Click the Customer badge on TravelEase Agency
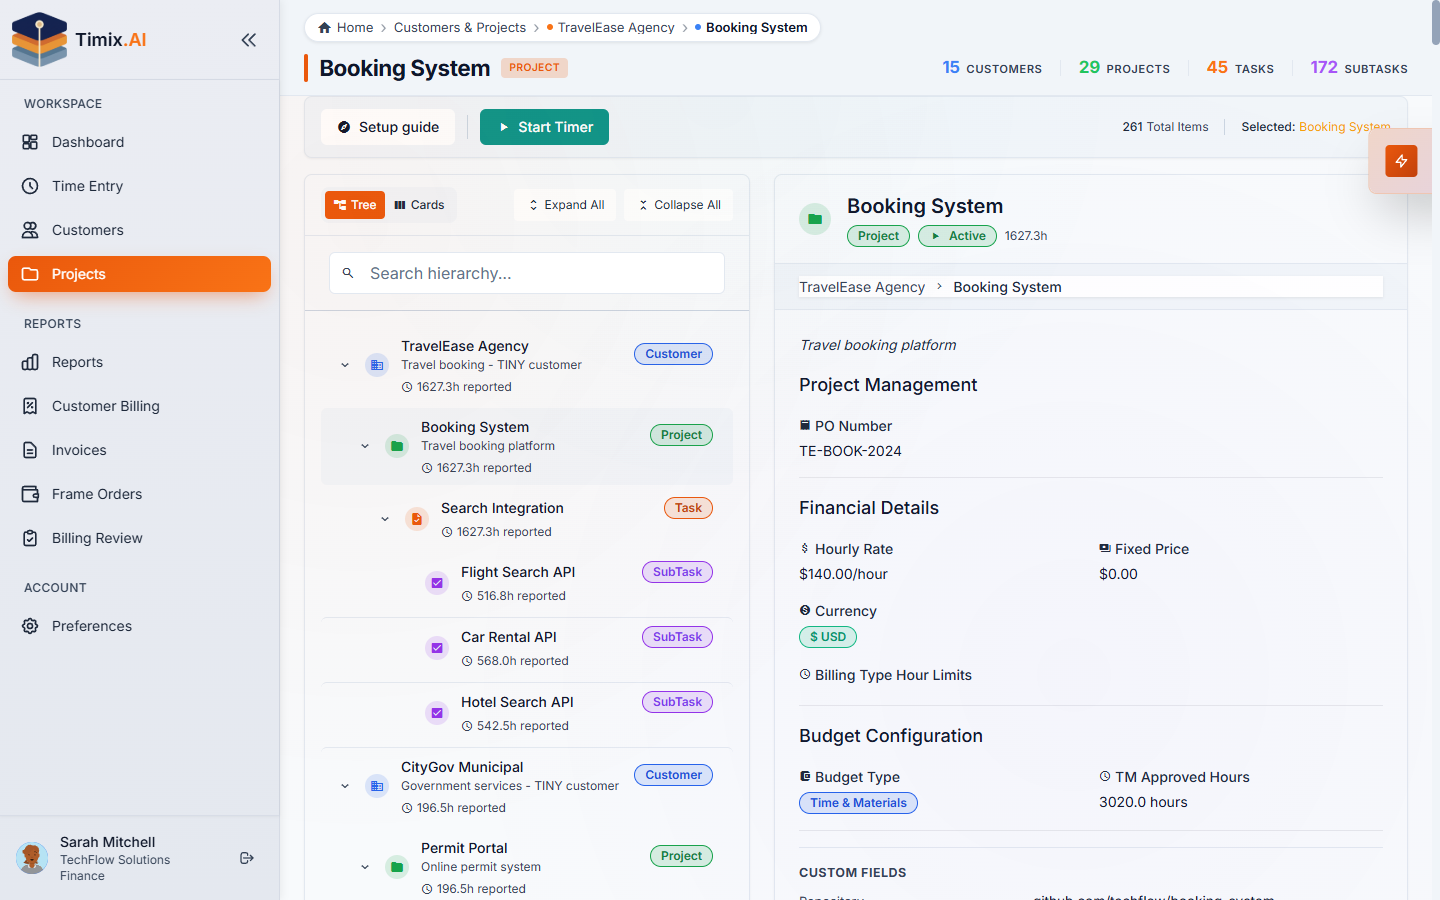1440x900 pixels. click(x=673, y=354)
